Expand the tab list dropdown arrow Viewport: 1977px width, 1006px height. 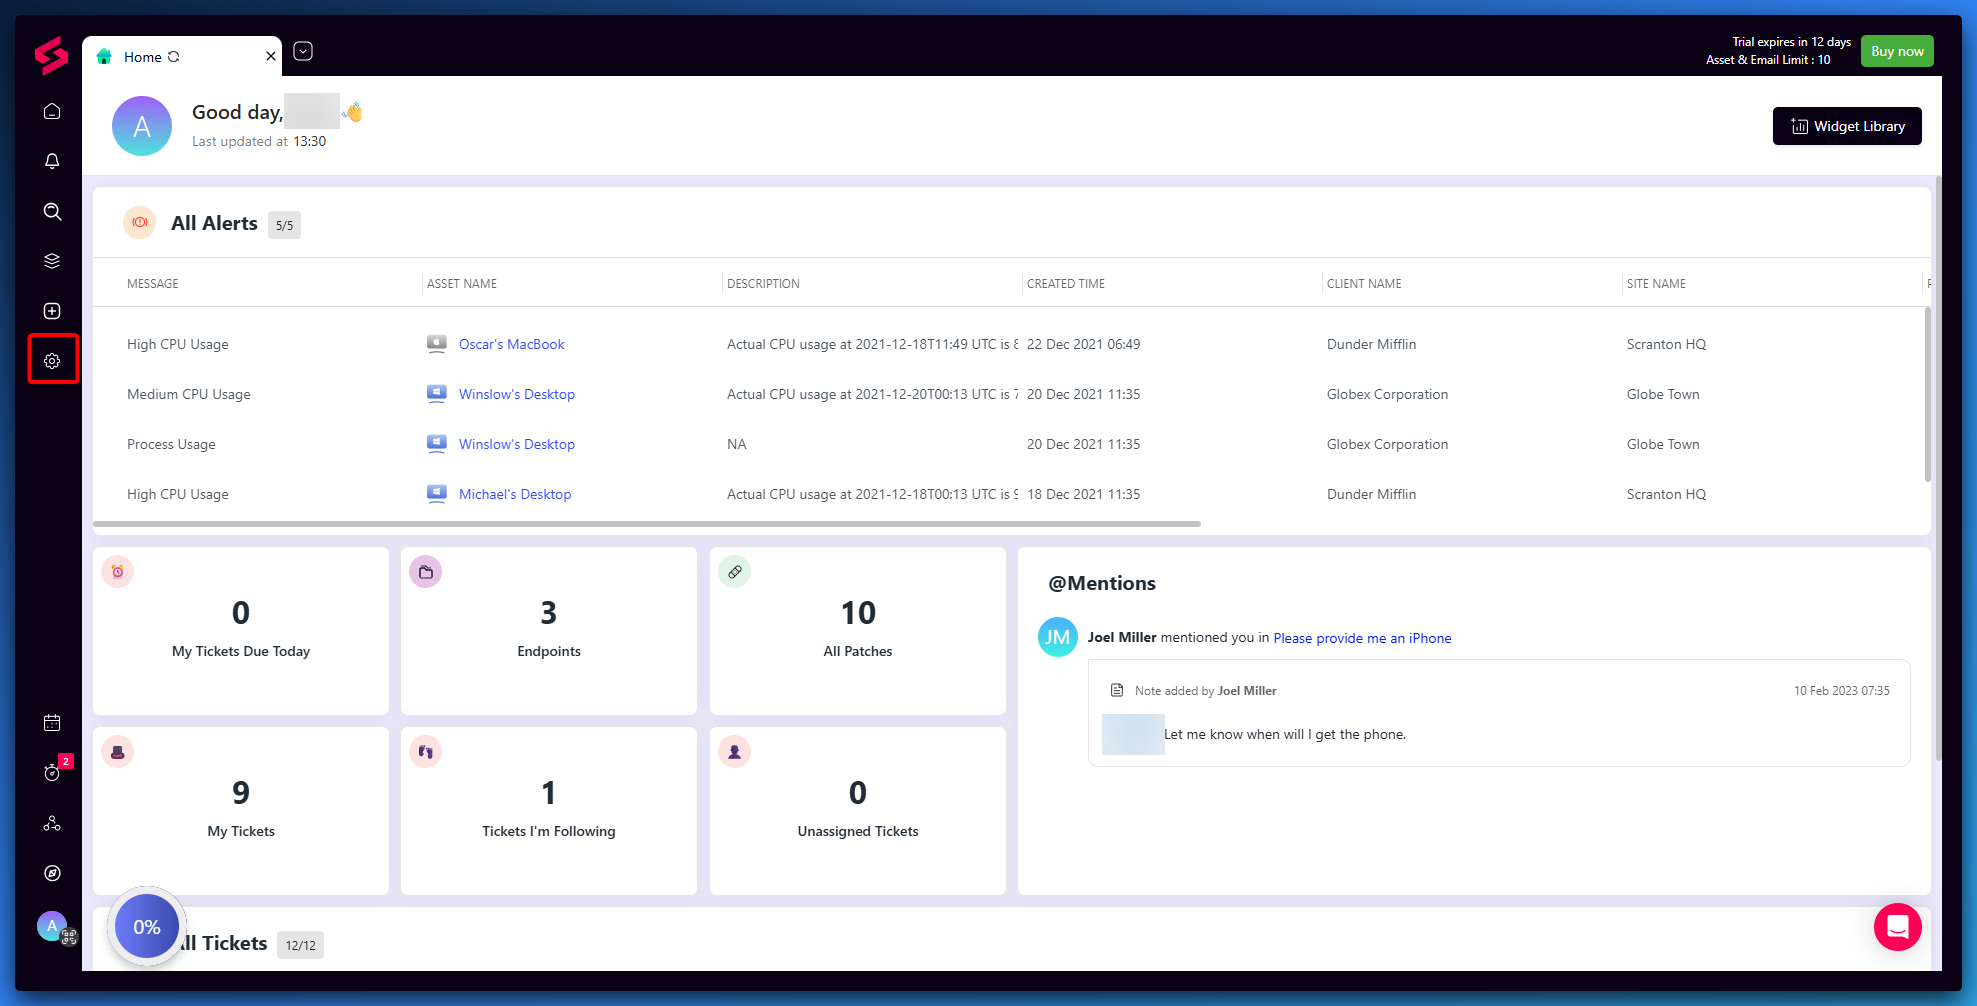(303, 51)
